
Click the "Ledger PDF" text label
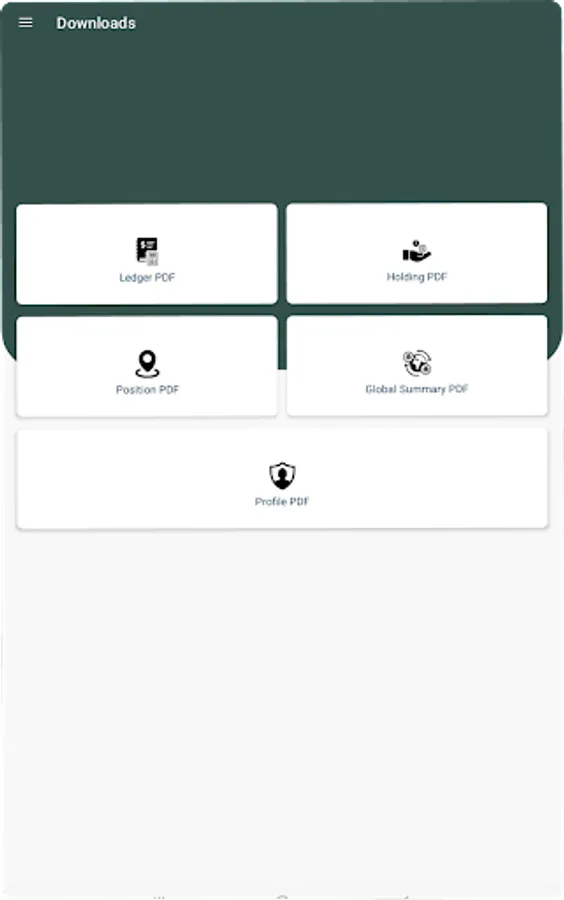[x=147, y=278]
